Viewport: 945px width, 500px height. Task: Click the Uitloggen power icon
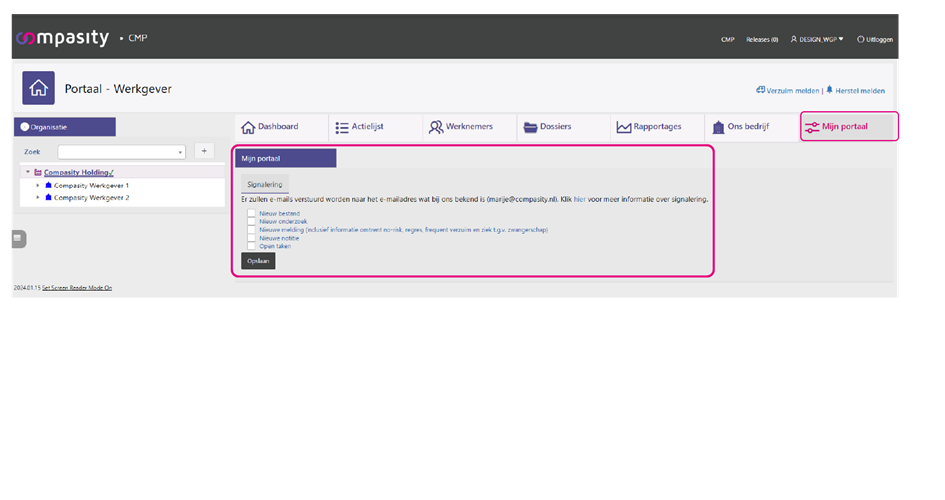pos(861,39)
